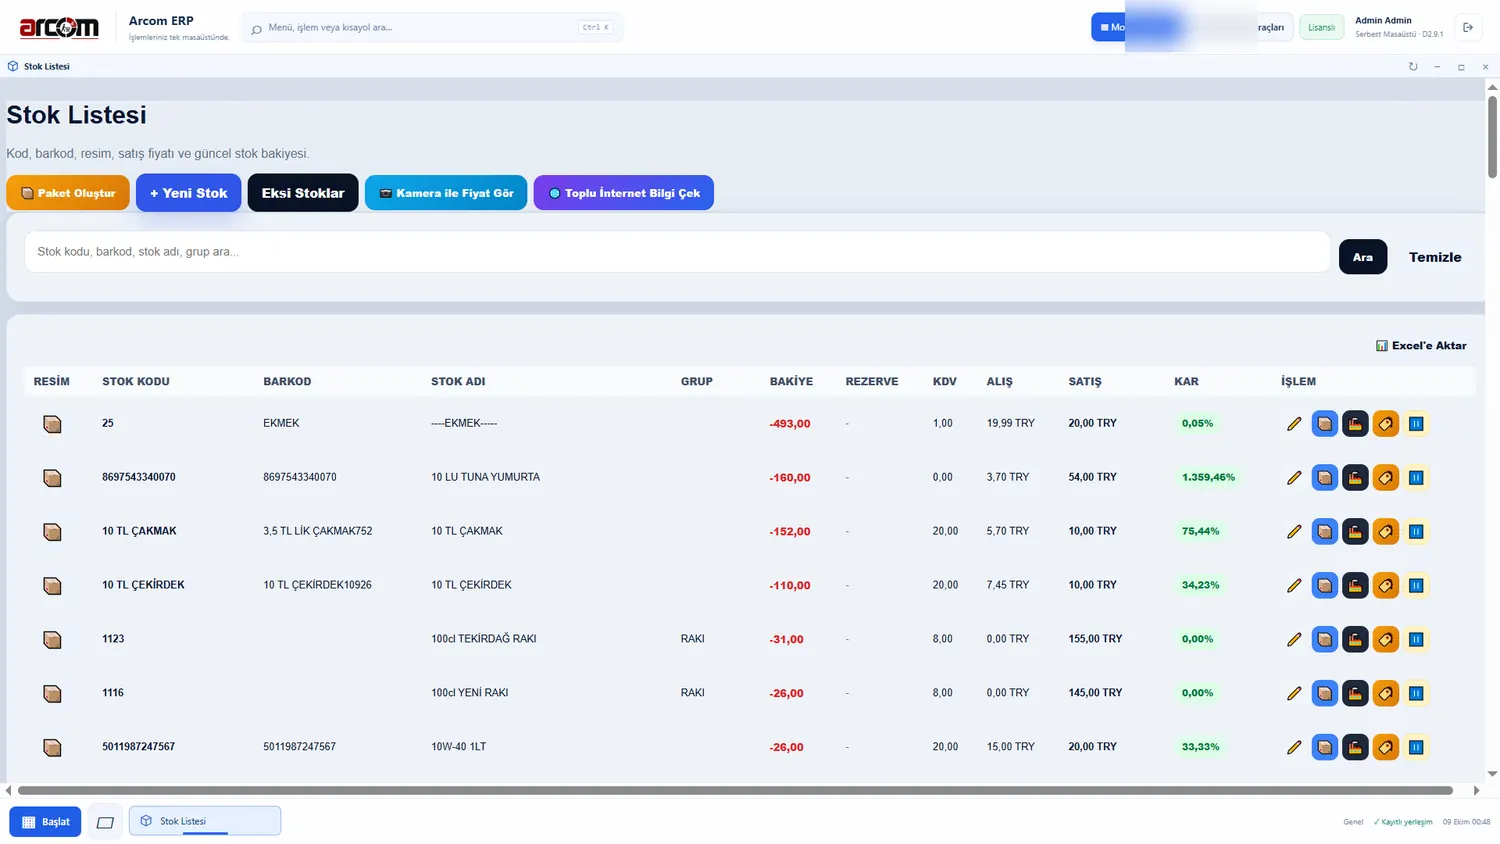
Task: Click the pale yellow barcode icon in the 10W-40 1LT row
Action: pos(1416,747)
